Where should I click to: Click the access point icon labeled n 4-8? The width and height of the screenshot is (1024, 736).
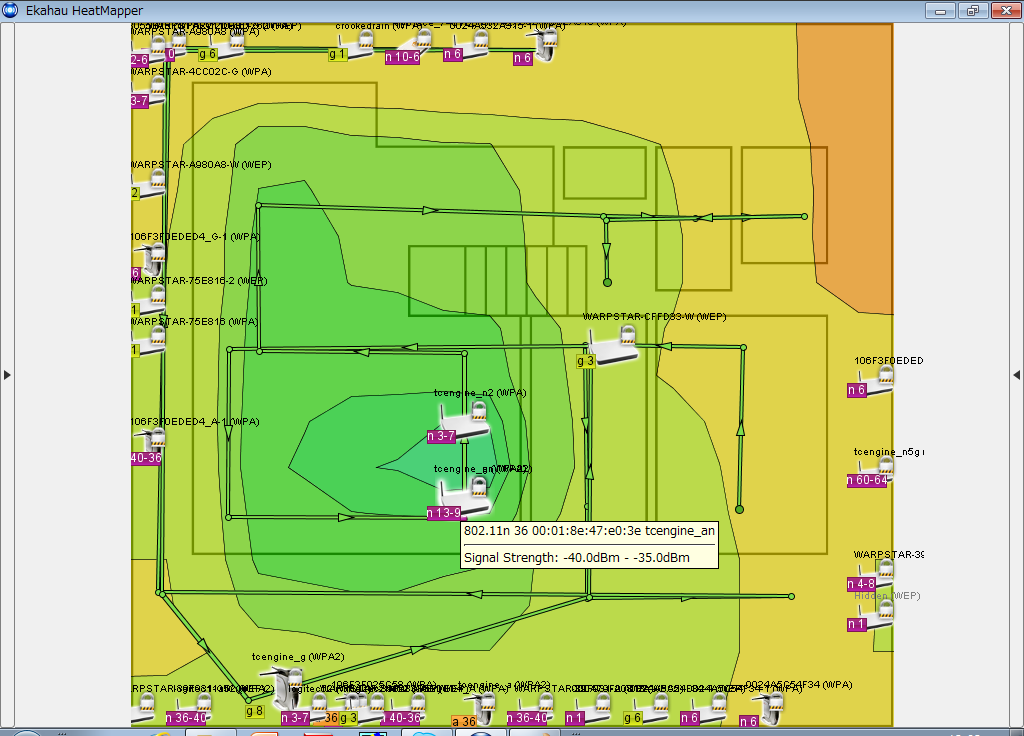click(877, 574)
